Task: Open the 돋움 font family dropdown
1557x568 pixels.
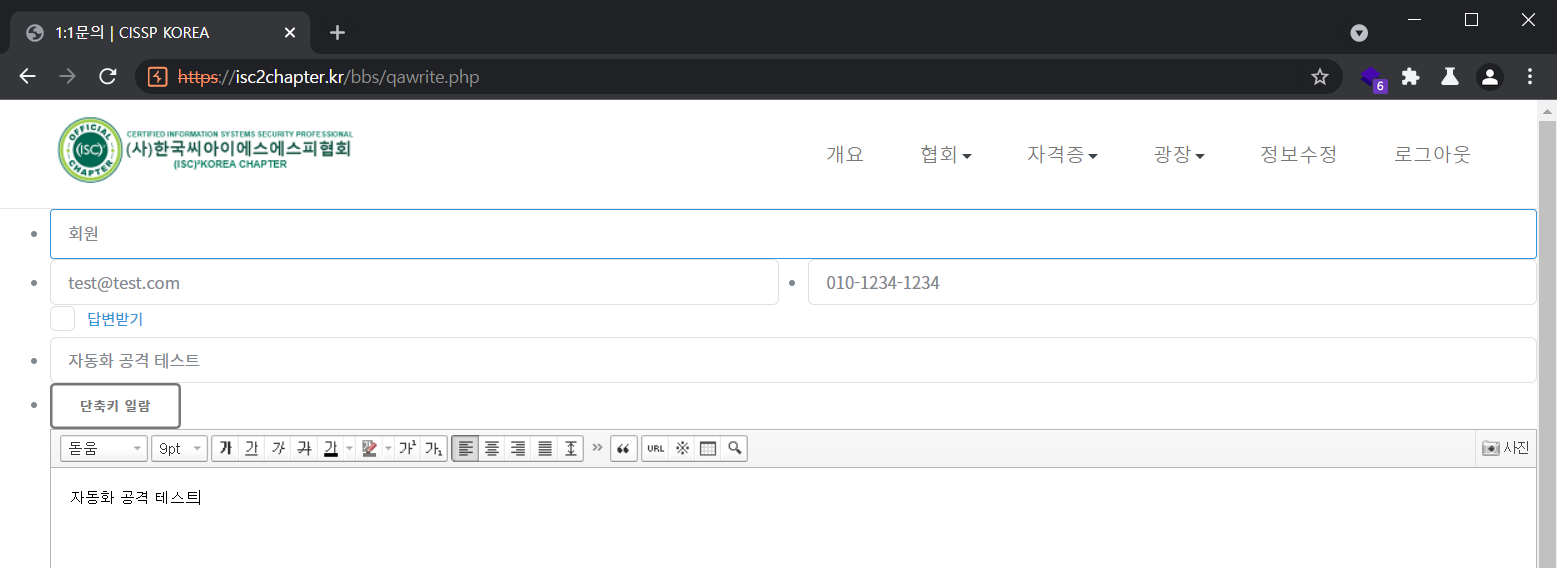Action: pyautogui.click(x=103, y=449)
